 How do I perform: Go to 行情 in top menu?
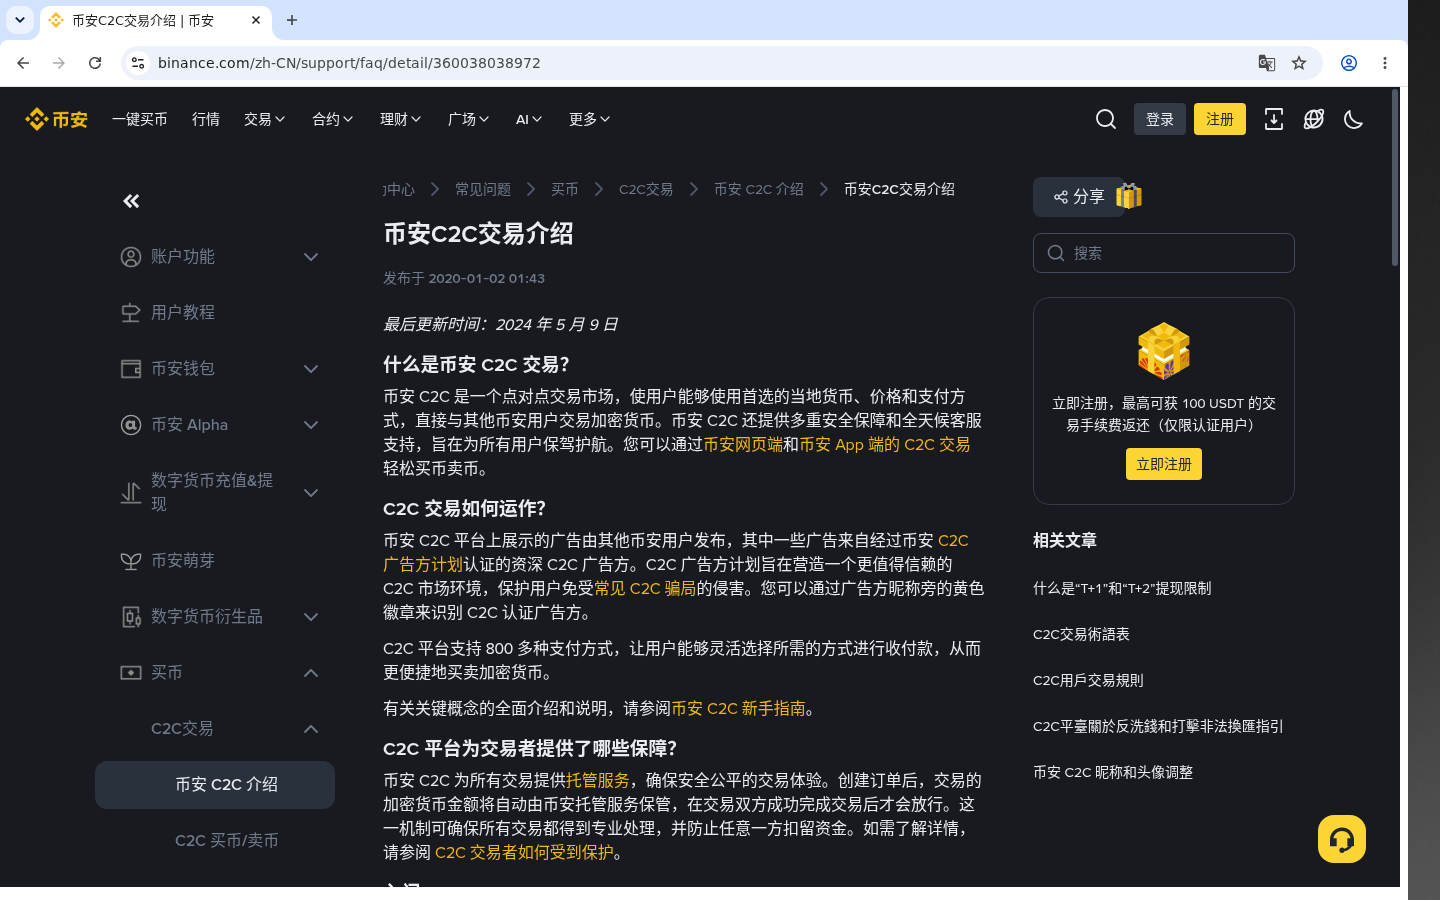206,119
